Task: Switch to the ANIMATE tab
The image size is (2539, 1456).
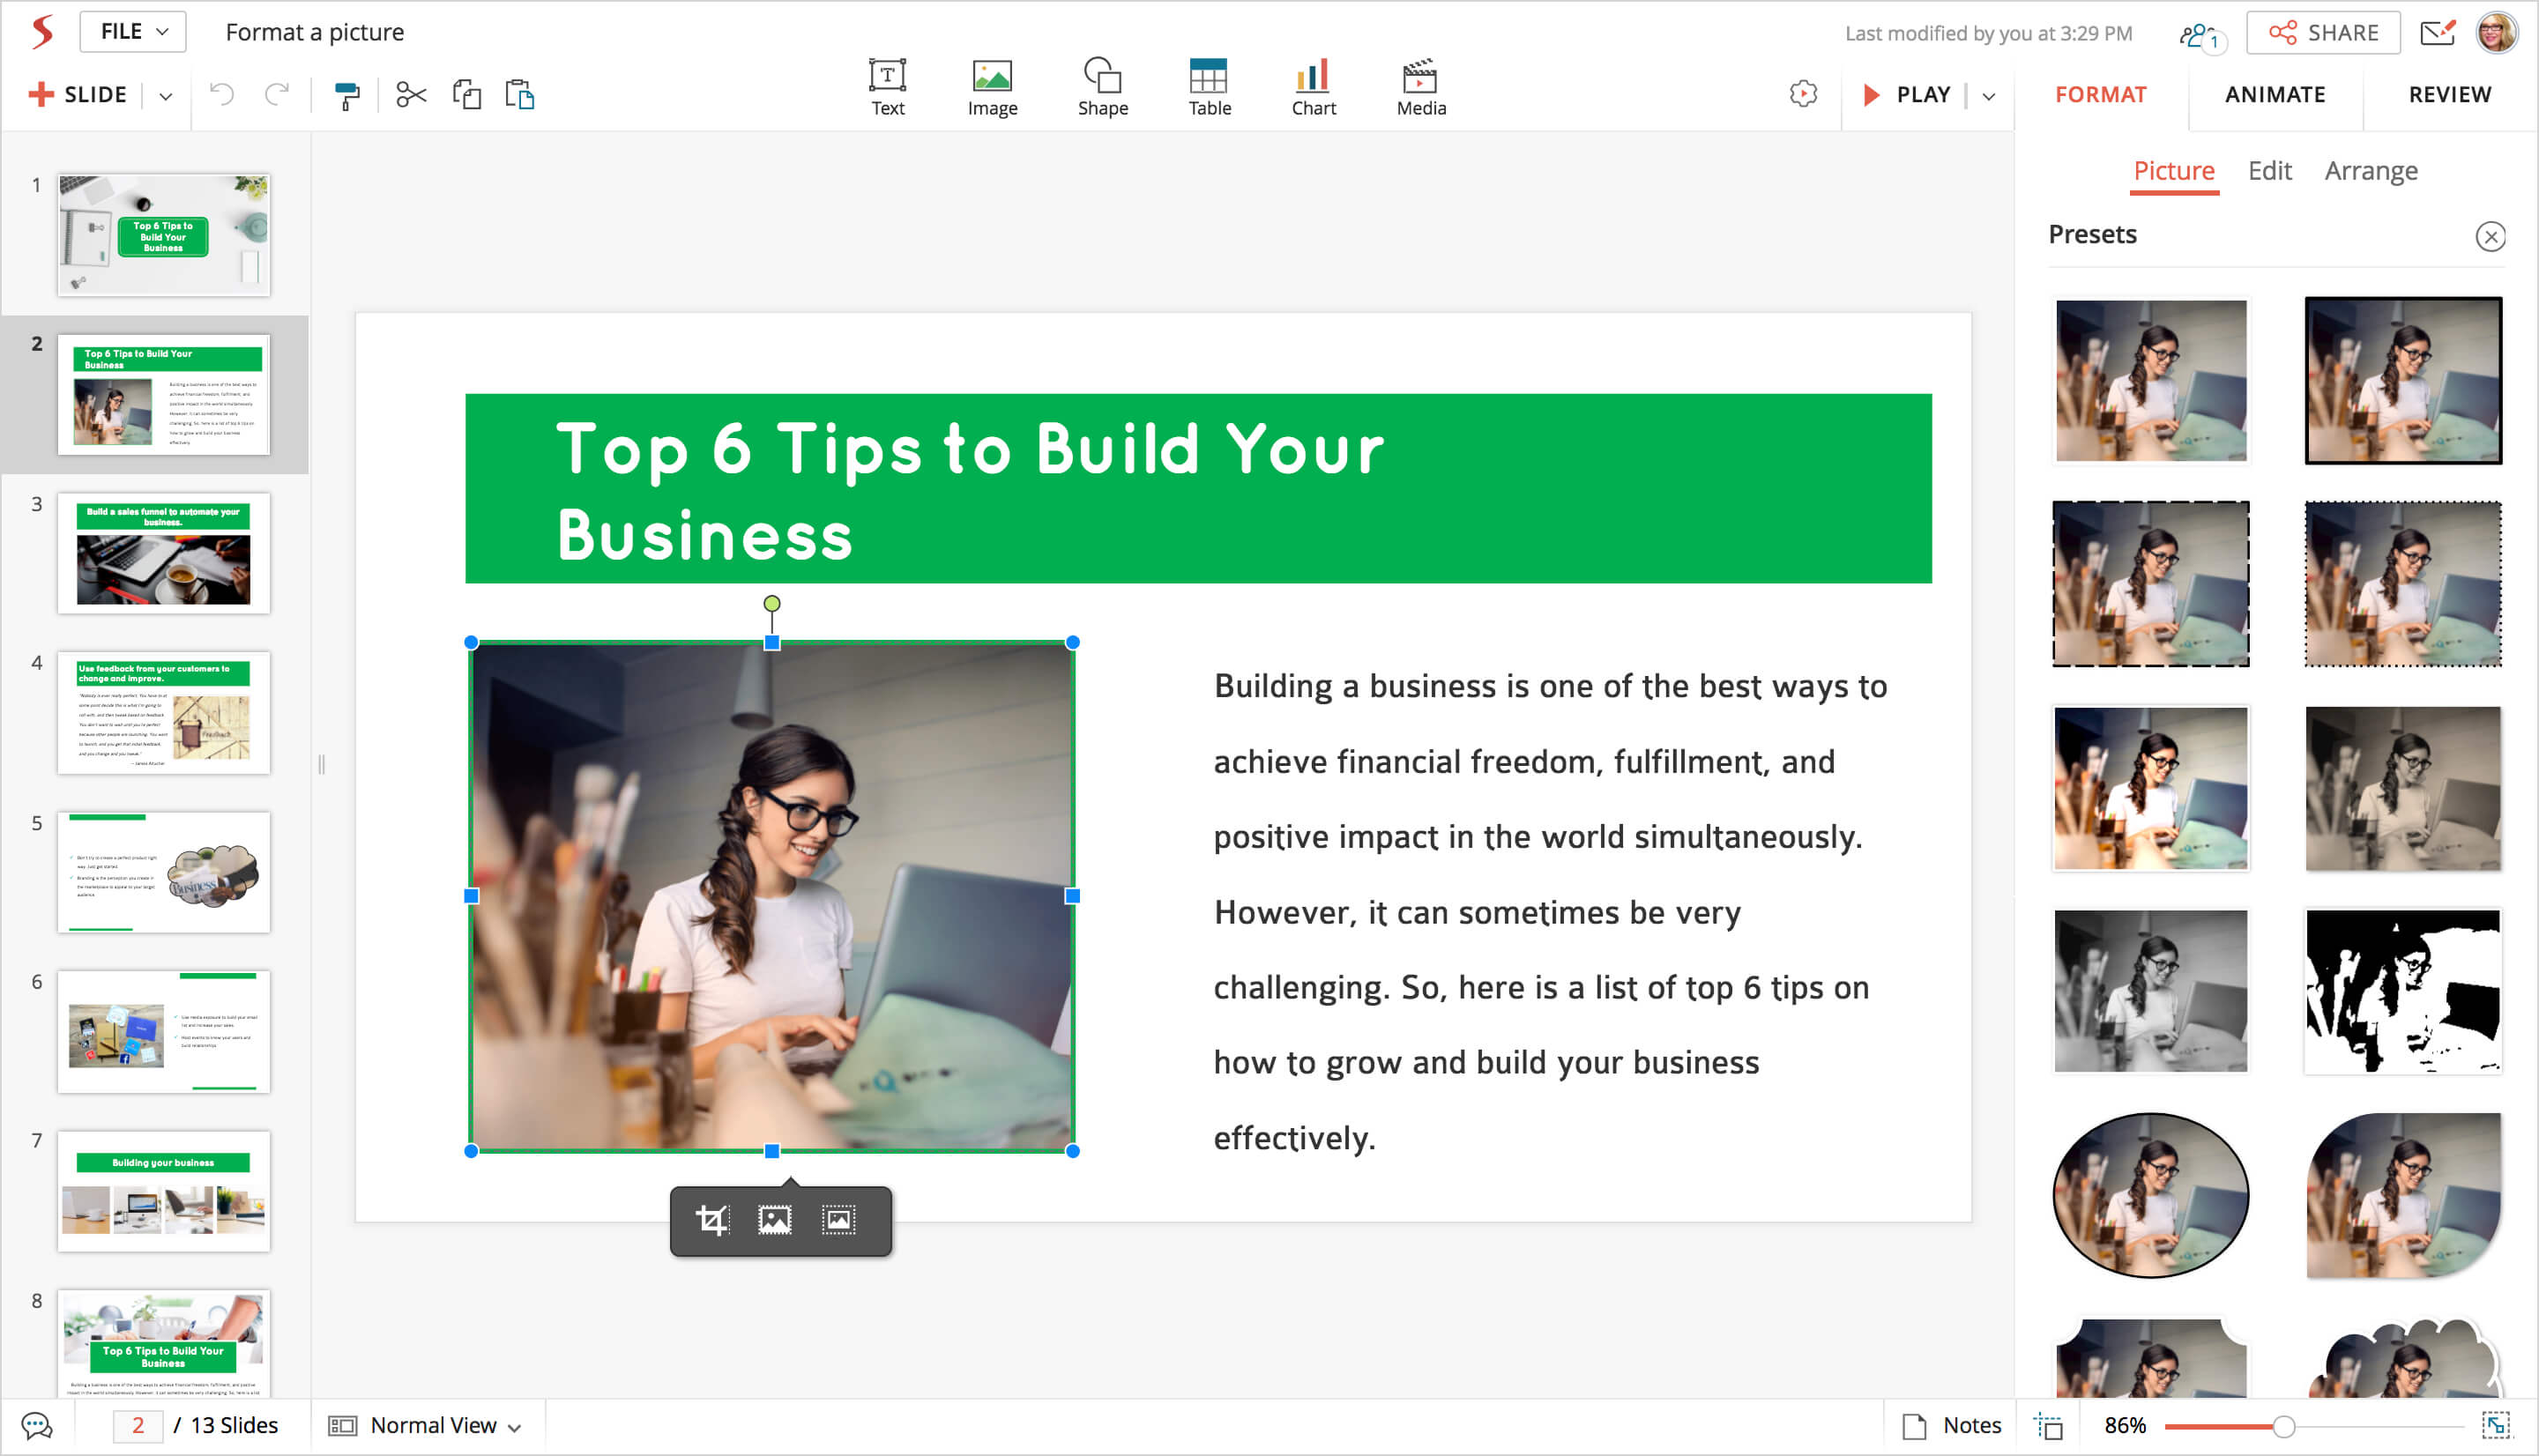Action: click(x=2274, y=94)
